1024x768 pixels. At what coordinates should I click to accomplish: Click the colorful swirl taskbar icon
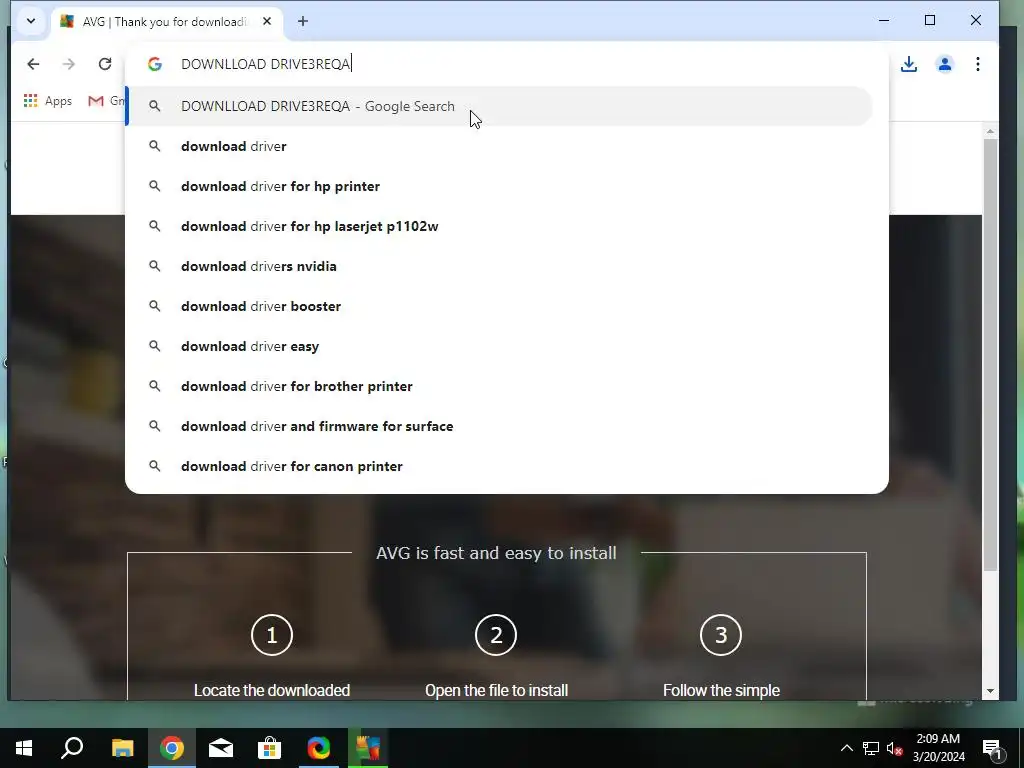[319, 748]
